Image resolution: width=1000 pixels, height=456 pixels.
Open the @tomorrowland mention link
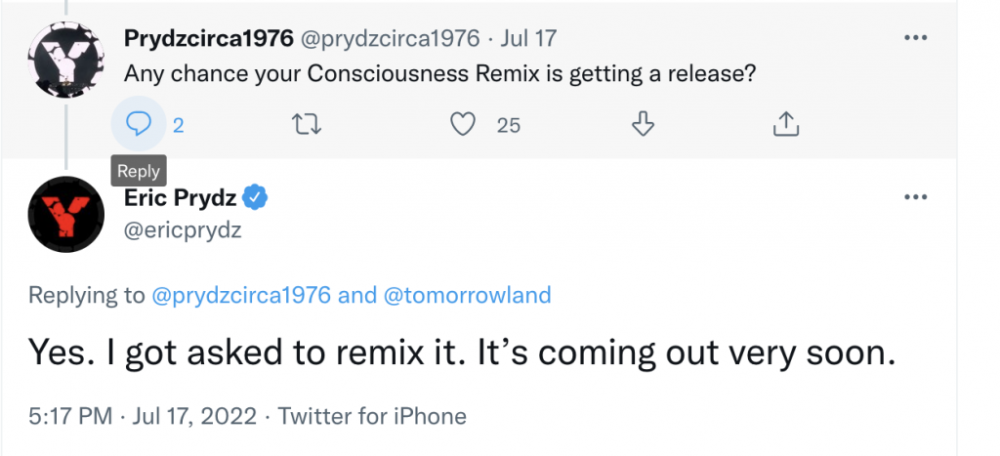(x=467, y=295)
